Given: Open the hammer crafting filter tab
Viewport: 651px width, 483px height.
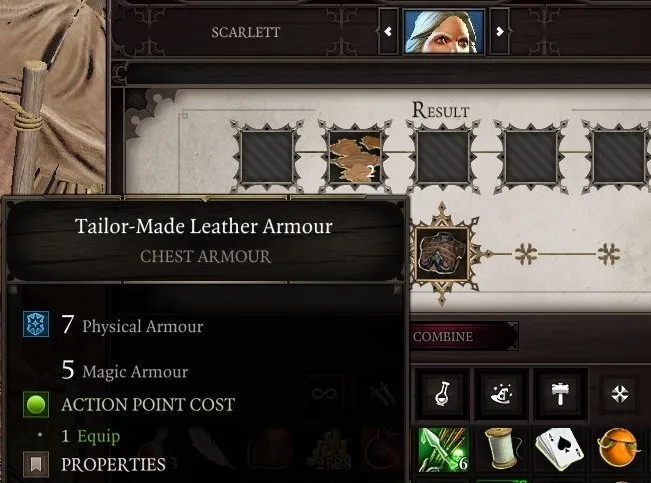Looking at the screenshot, I should coord(560,394).
